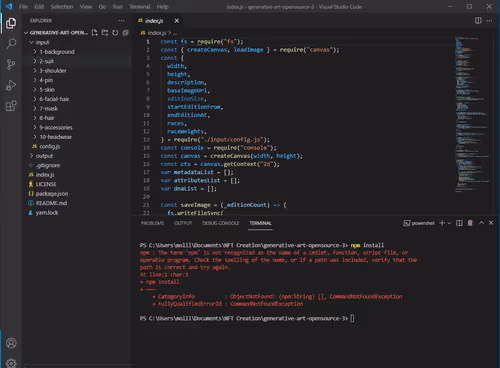
Task: Split the terminal panel
Action: pos(459,223)
